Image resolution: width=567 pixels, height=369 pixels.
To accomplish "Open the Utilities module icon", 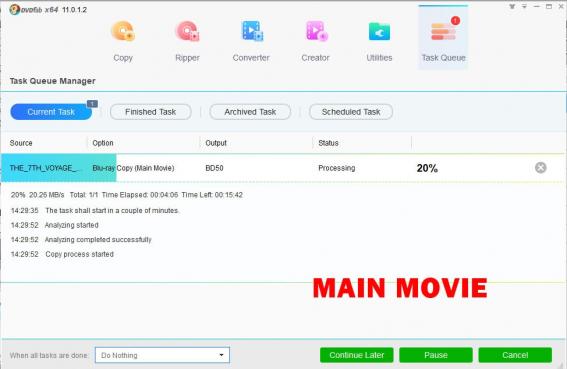I will point(379,32).
